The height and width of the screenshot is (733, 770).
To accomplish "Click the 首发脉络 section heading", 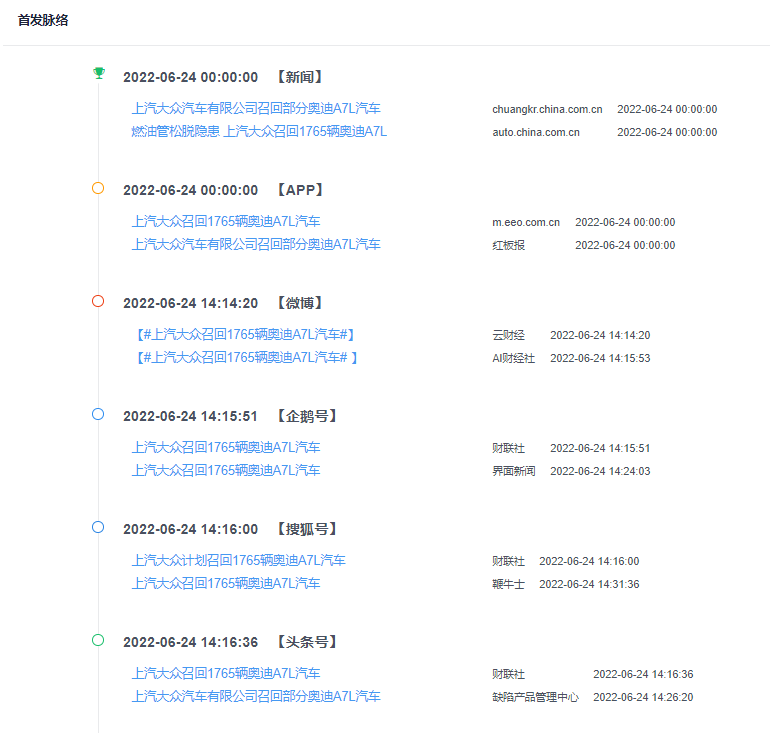I will point(43,20).
